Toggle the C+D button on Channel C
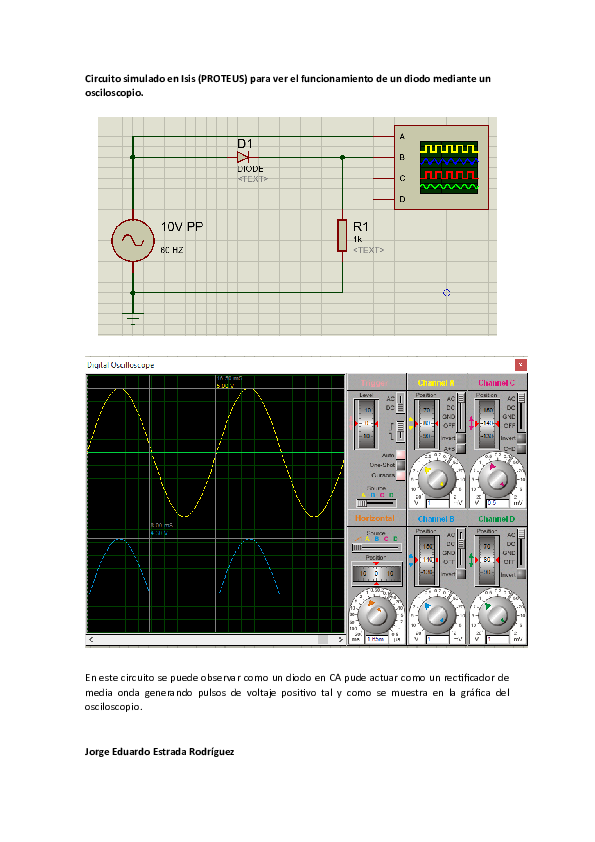Image resolution: width=595 pixels, height=842 pixels. coord(521,449)
